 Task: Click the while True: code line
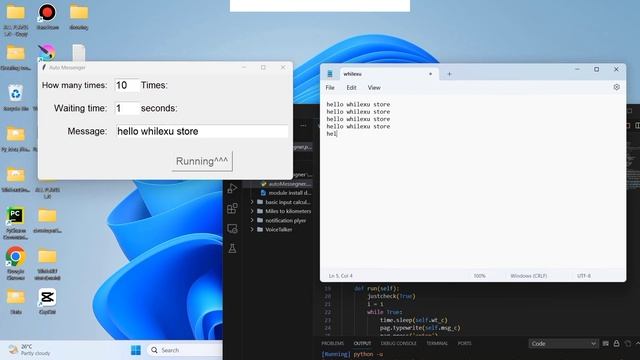click(384, 312)
